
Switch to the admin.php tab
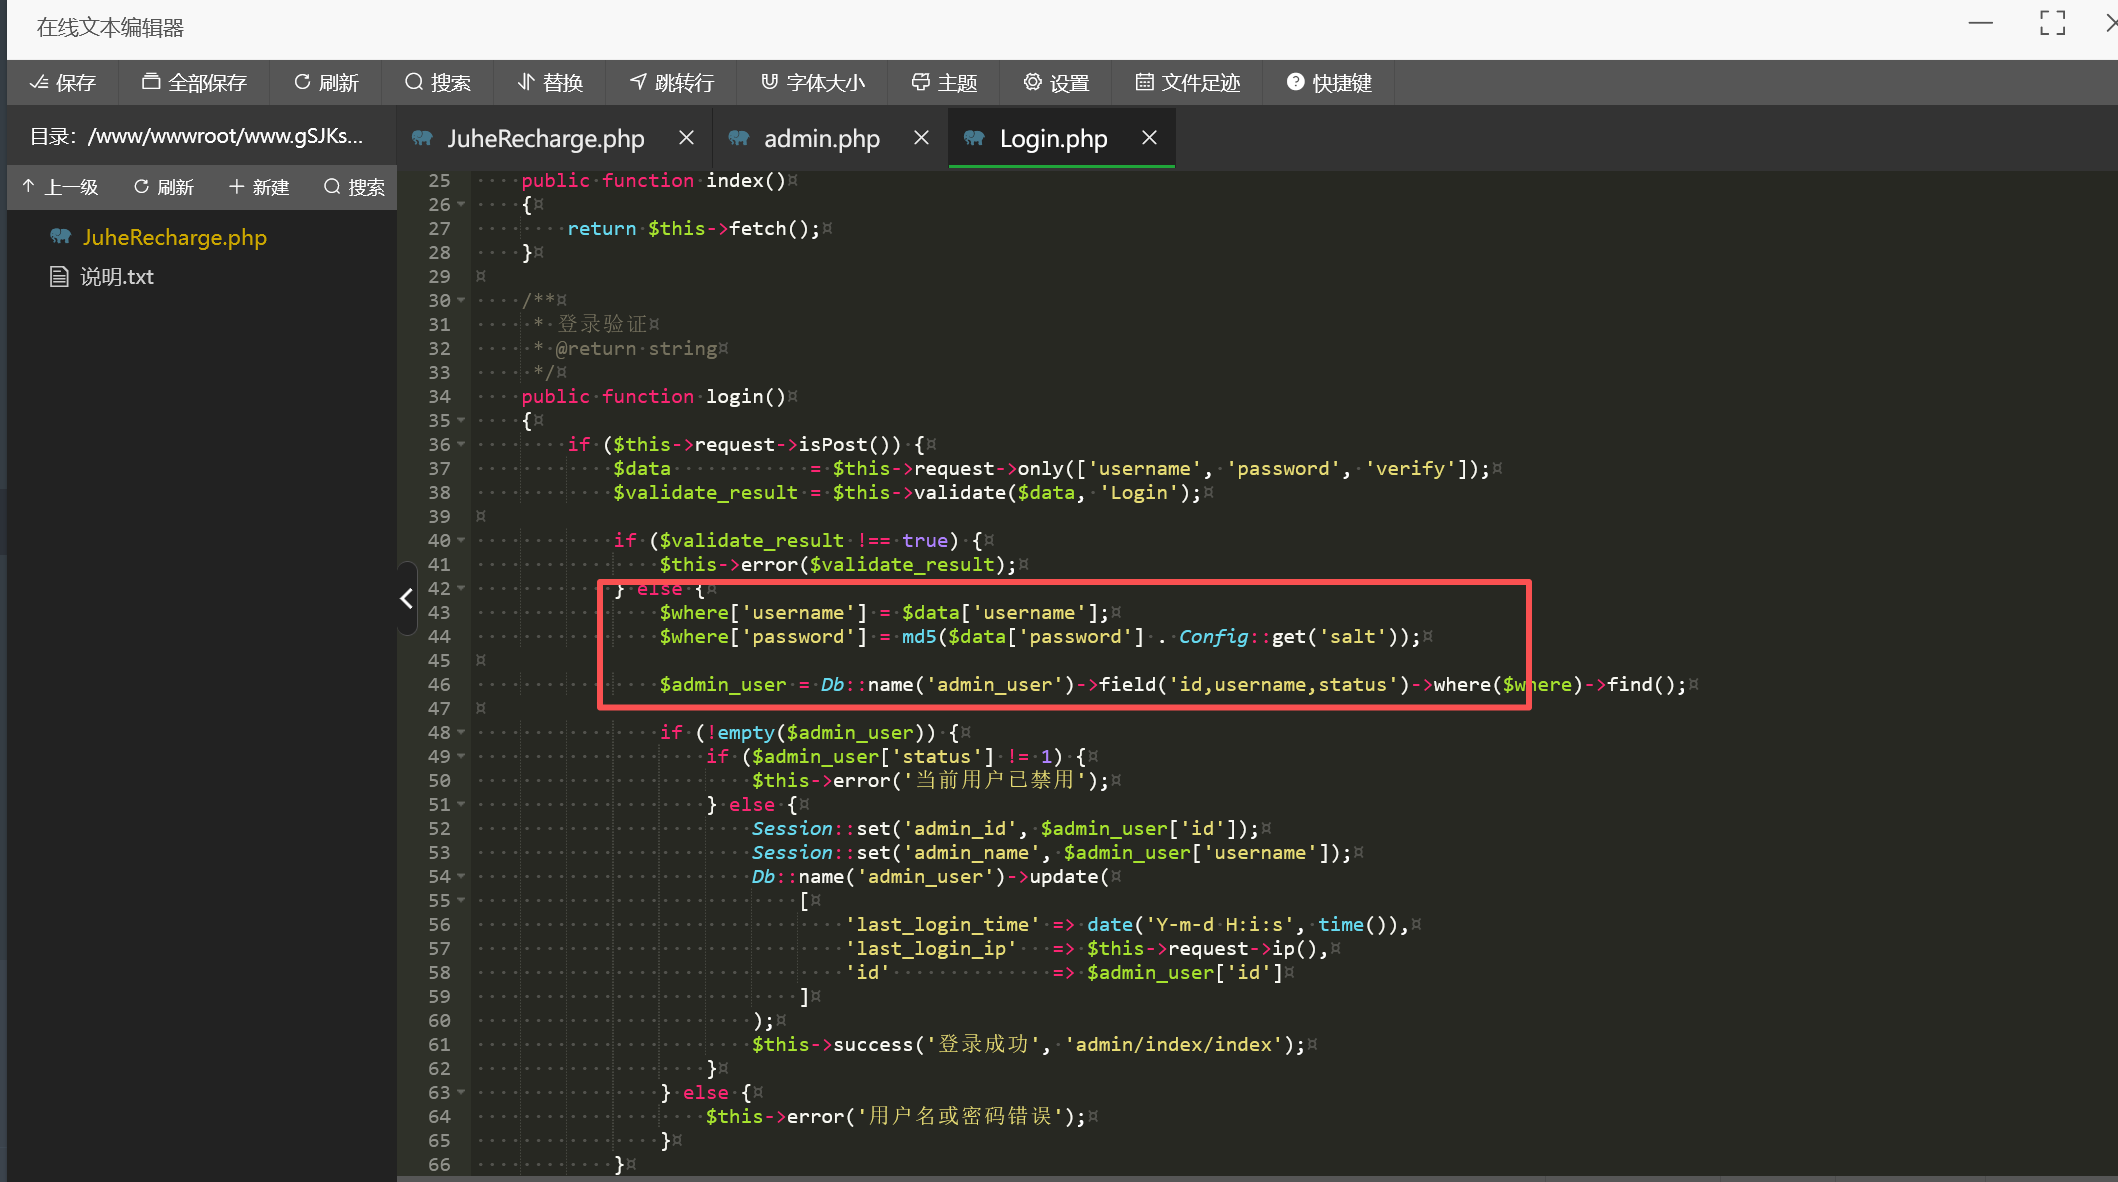click(x=820, y=139)
